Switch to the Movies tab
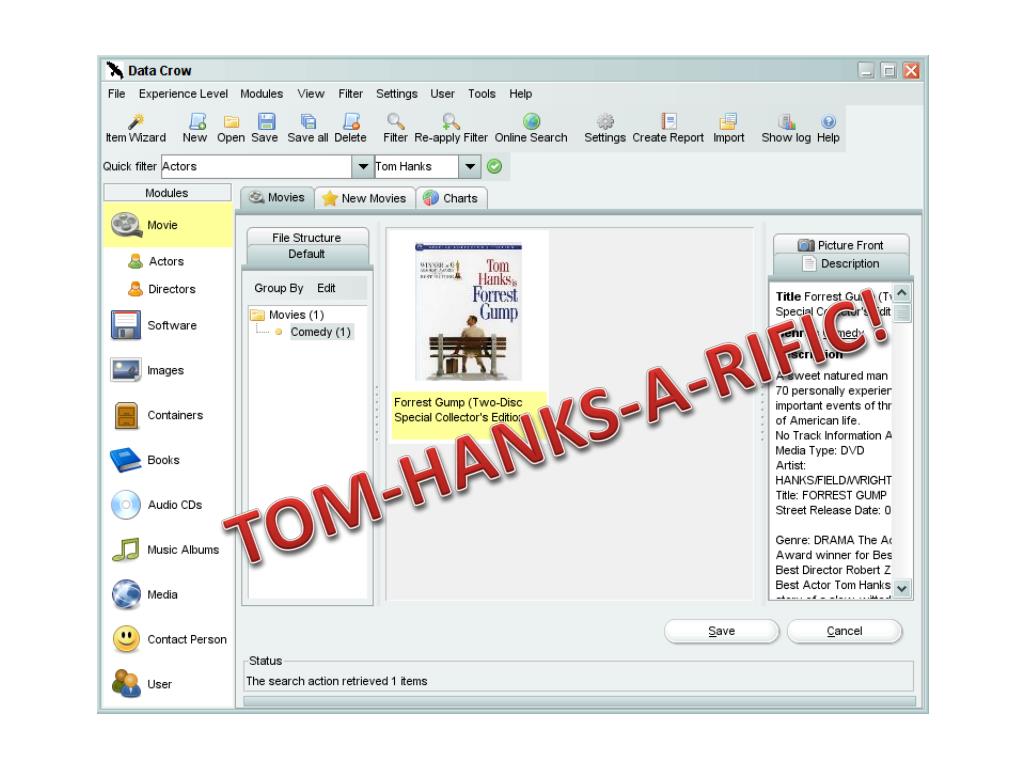Screen dimensions: 1024x768 click(x=277, y=197)
